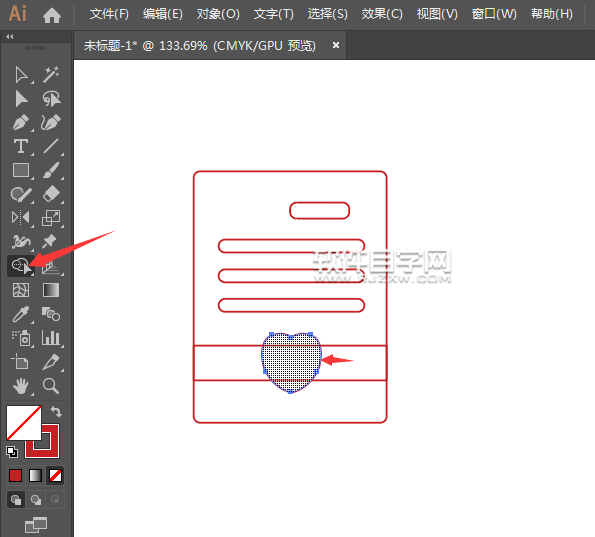Open the 窗口(W) menu
This screenshot has height=537, width=595.
(x=494, y=14)
